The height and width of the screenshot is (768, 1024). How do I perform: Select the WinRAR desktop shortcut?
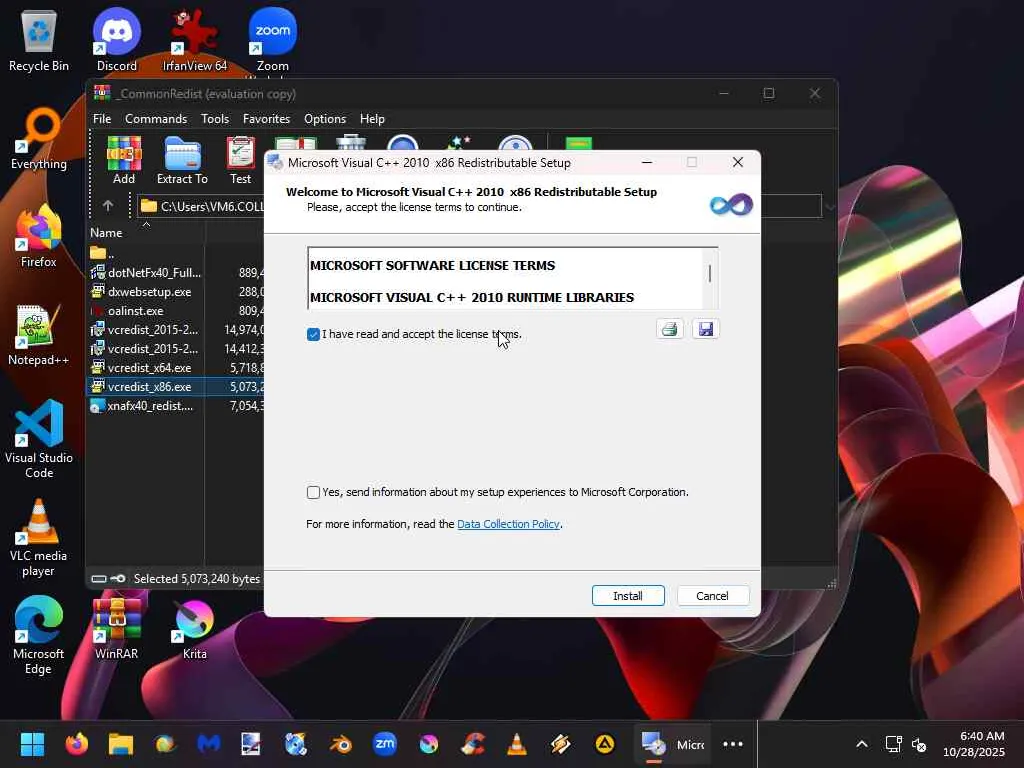(117, 628)
